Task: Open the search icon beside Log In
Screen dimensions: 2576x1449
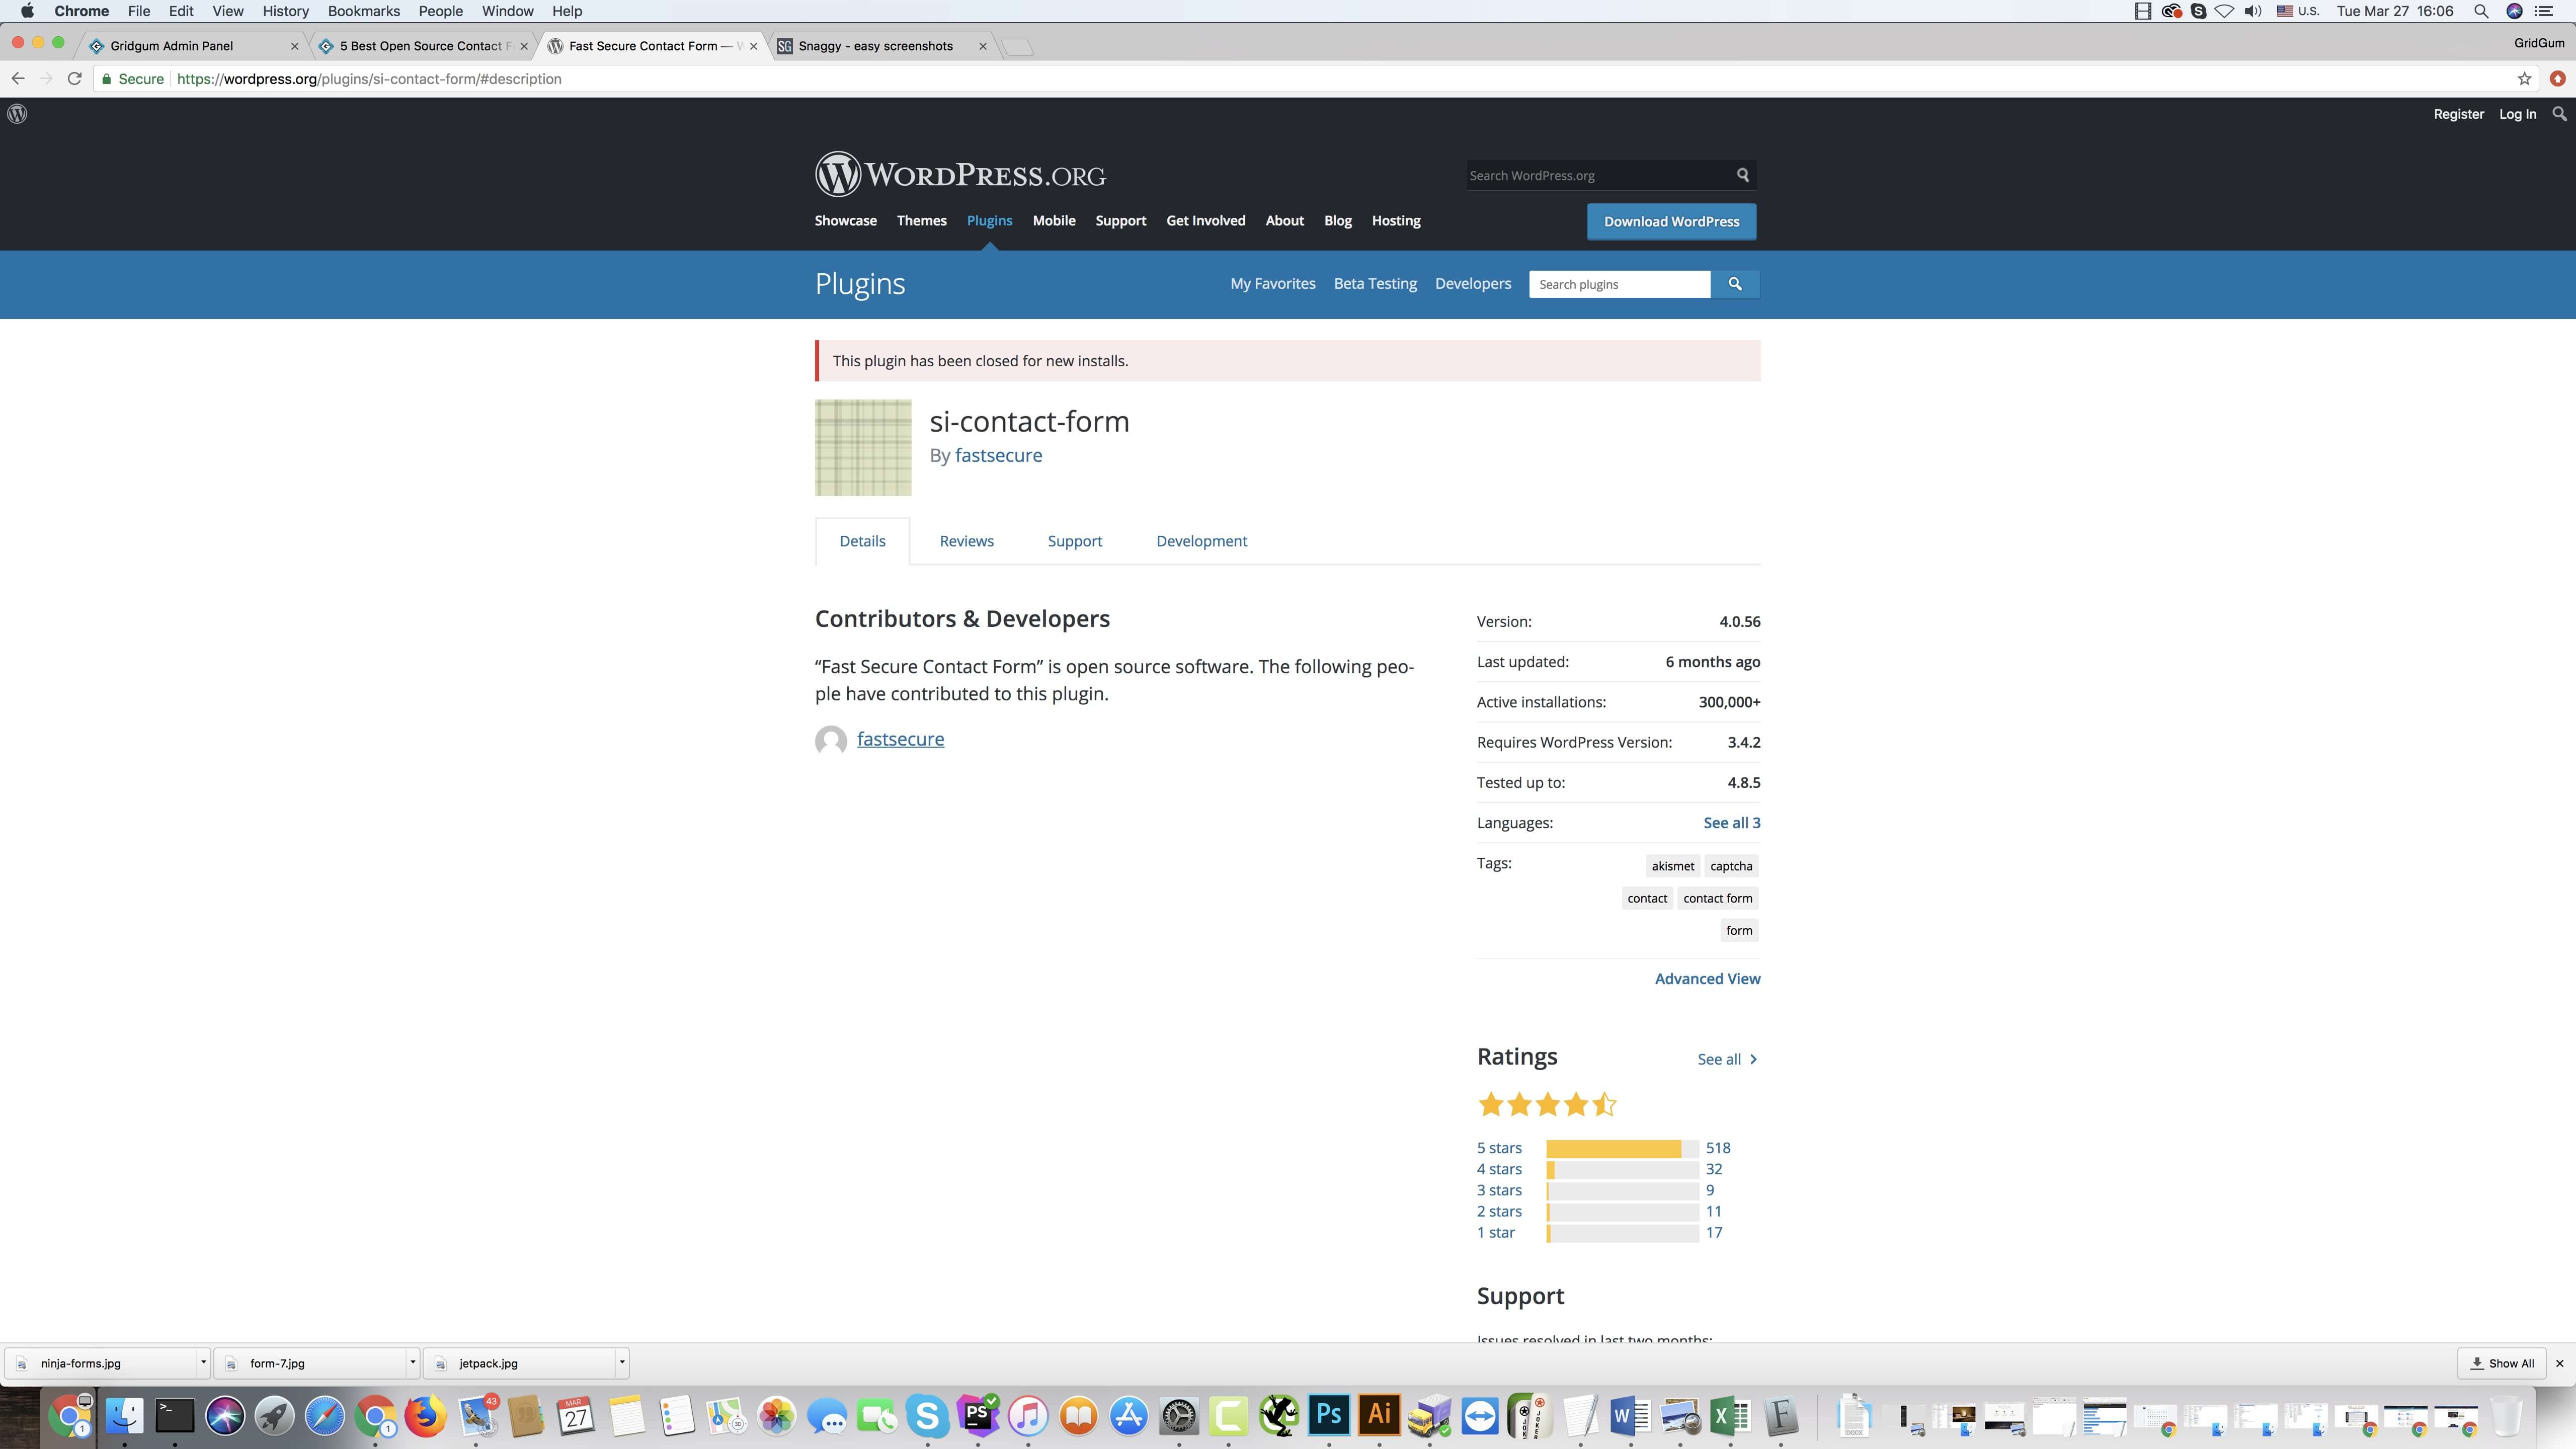Action: 2559,114
